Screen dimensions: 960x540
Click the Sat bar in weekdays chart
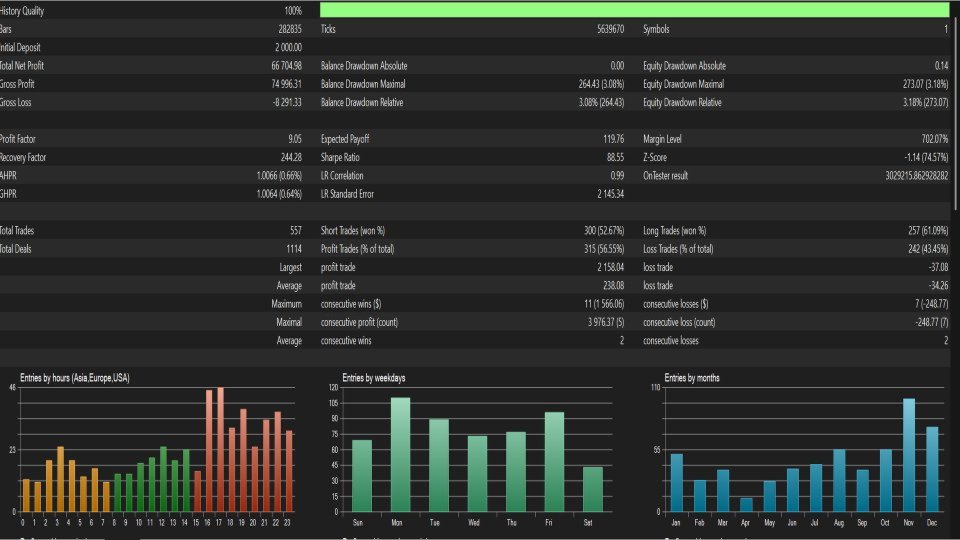click(x=593, y=490)
